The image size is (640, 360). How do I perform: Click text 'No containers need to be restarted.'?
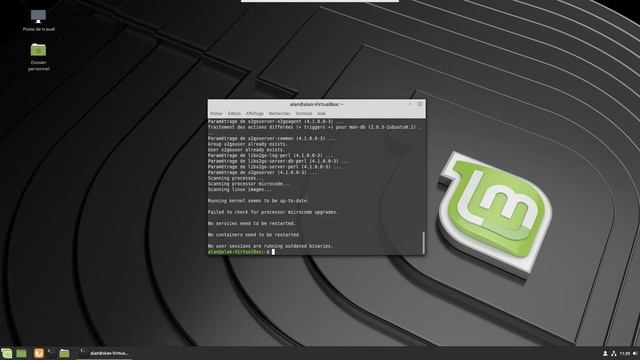tap(254, 235)
